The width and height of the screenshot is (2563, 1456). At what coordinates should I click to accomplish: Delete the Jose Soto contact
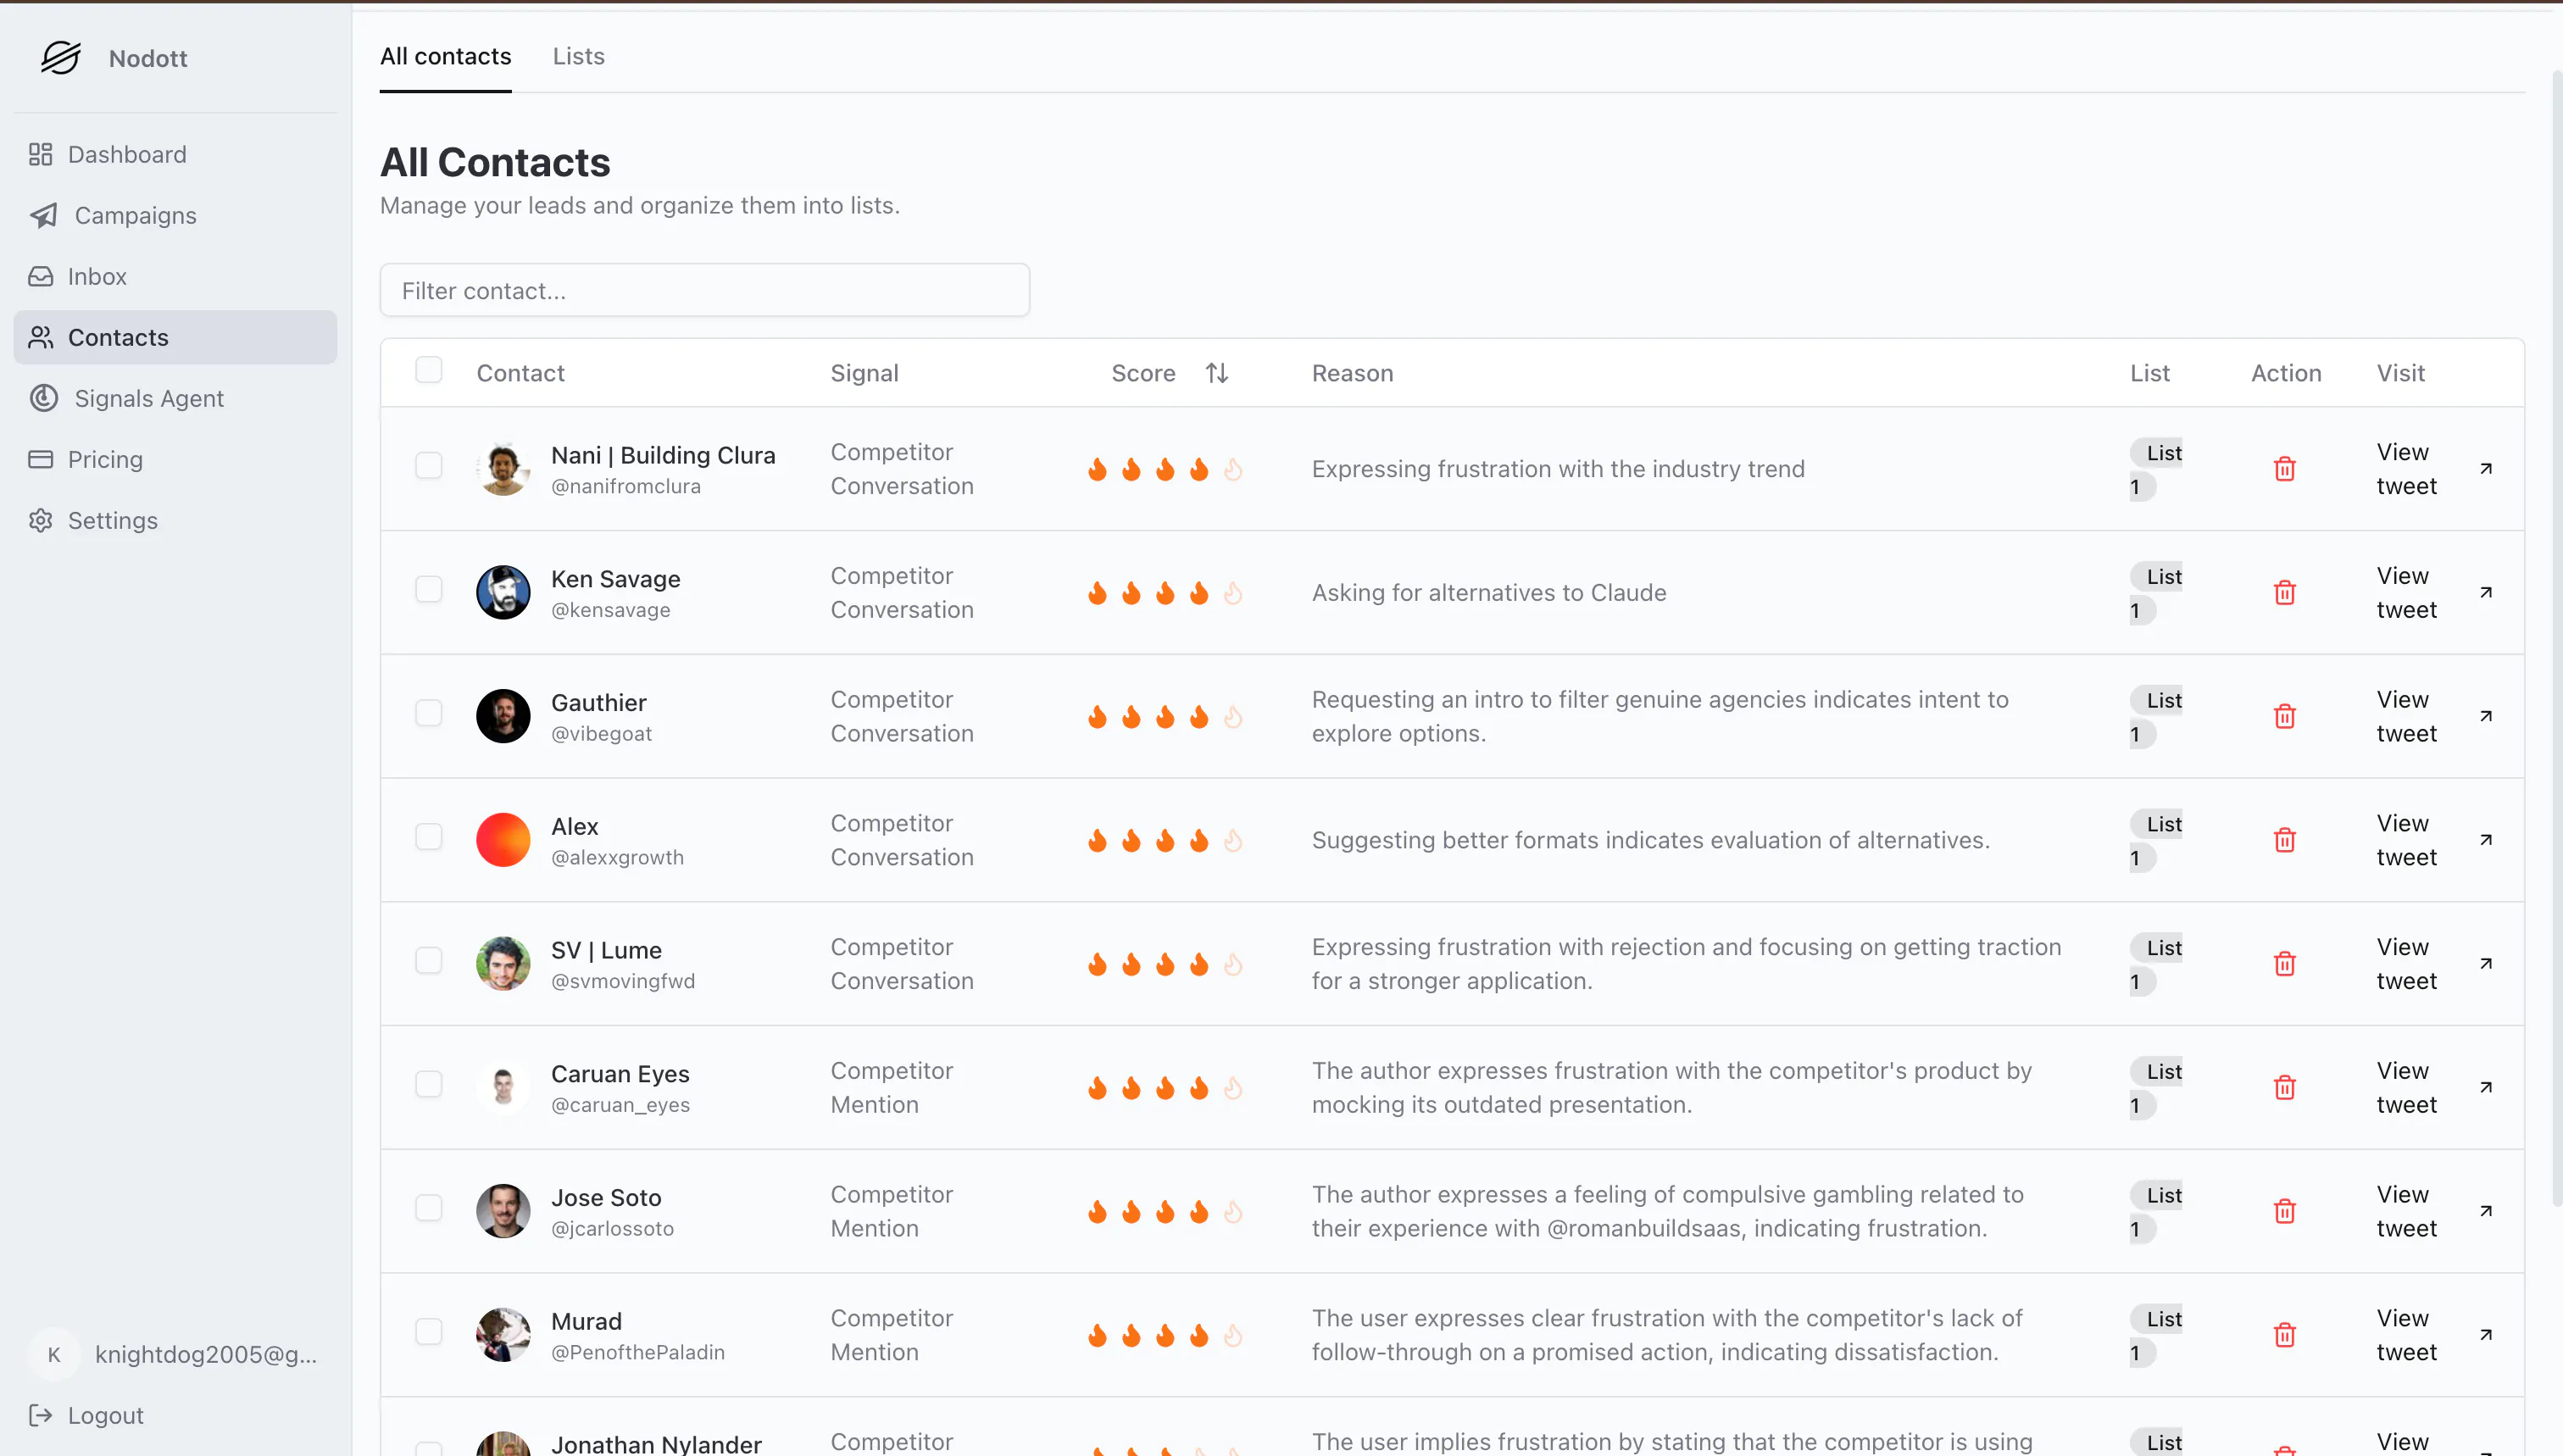coord(2285,1211)
